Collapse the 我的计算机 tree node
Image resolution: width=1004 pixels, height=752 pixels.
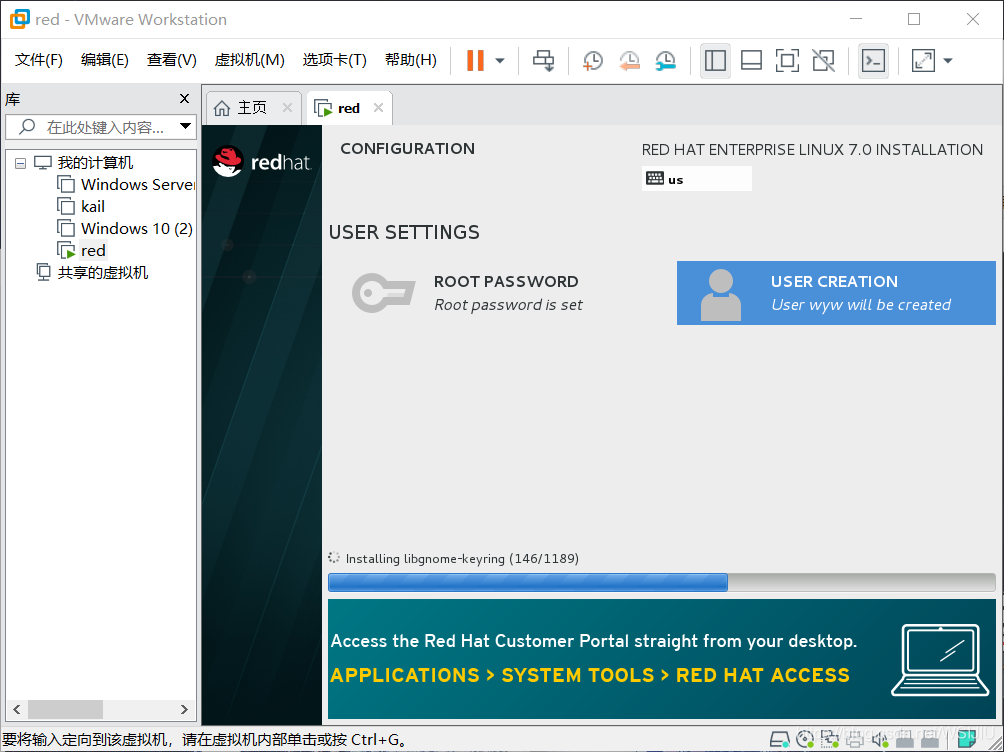point(20,163)
